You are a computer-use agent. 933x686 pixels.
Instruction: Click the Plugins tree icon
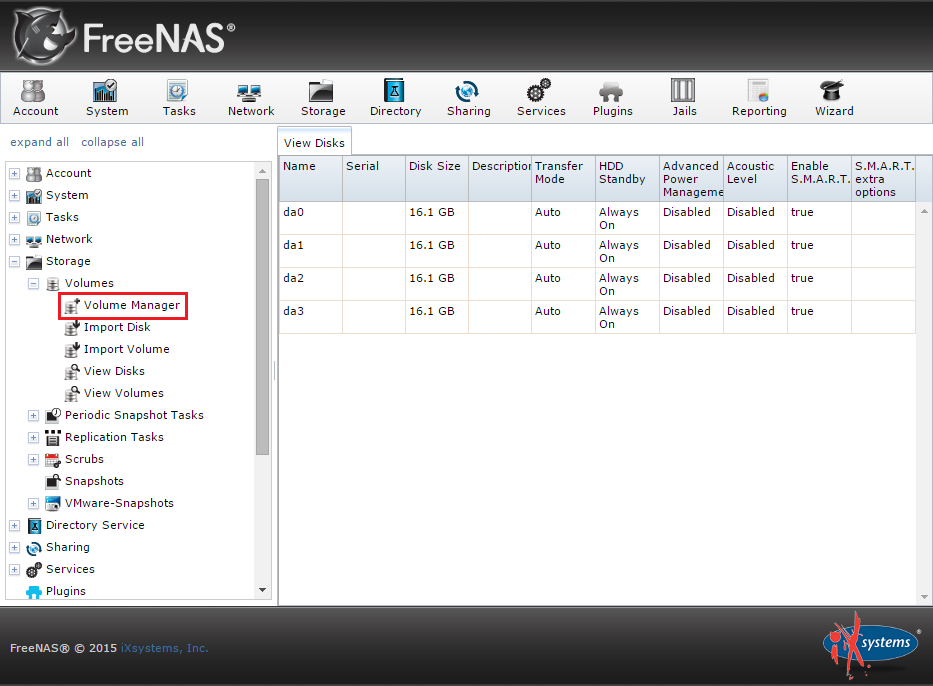34,591
